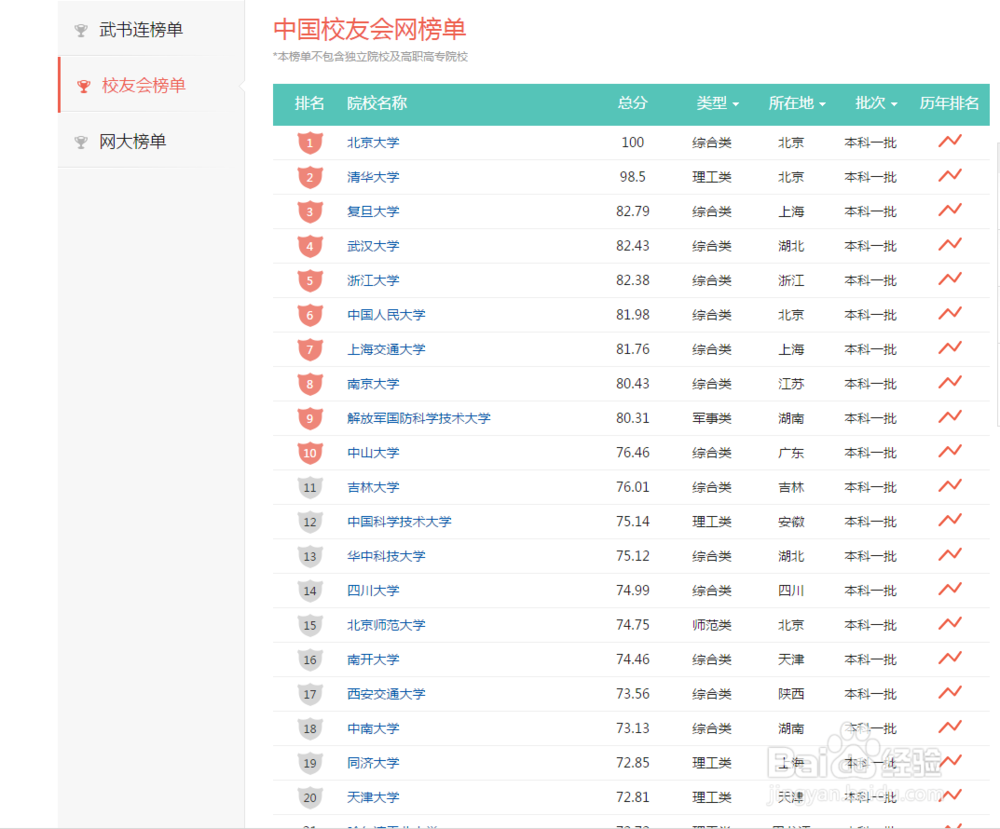Viewport: 1000px width, 829px height.
Task: Switch to 网大榜单 sidebar tab
Action: pyautogui.click(x=133, y=141)
